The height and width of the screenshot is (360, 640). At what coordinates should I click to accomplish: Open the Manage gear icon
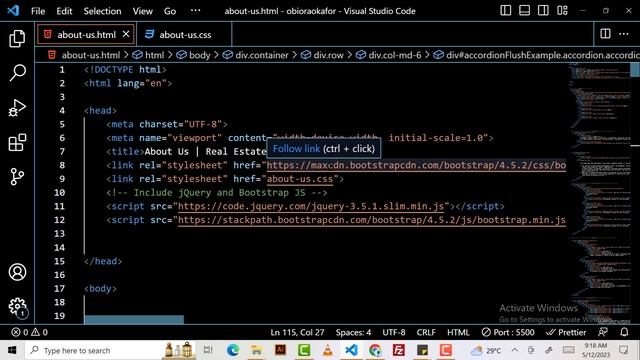tap(17, 307)
